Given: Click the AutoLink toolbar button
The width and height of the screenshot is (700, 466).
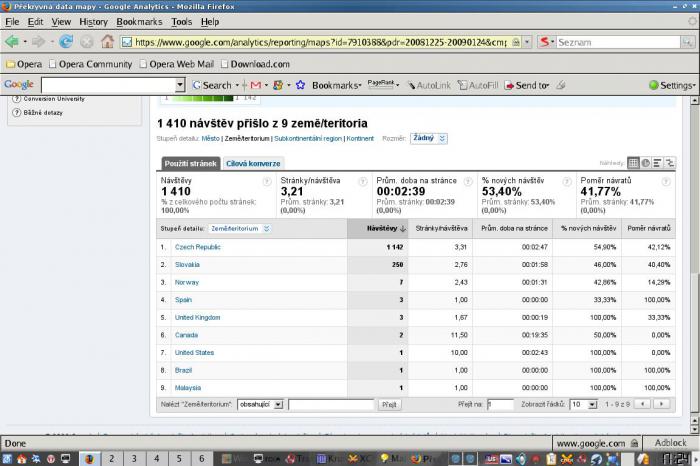Looking at the screenshot, I should (x=429, y=85).
